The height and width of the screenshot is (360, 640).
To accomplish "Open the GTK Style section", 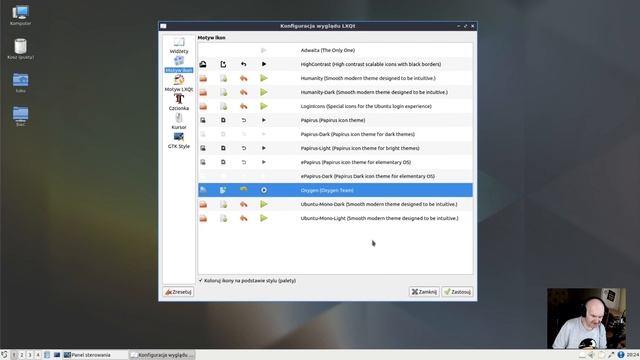I will tap(179, 140).
